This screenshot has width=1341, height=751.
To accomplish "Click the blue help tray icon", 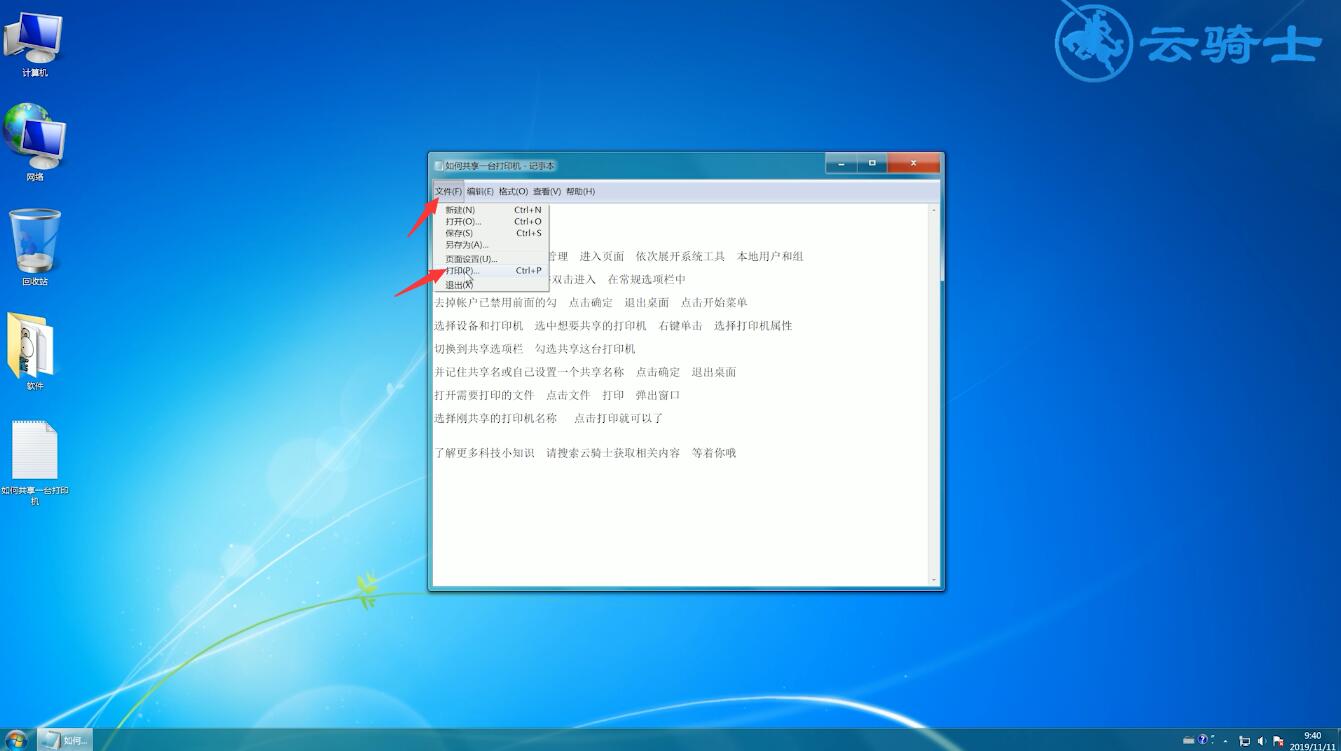I will tap(1203, 740).
